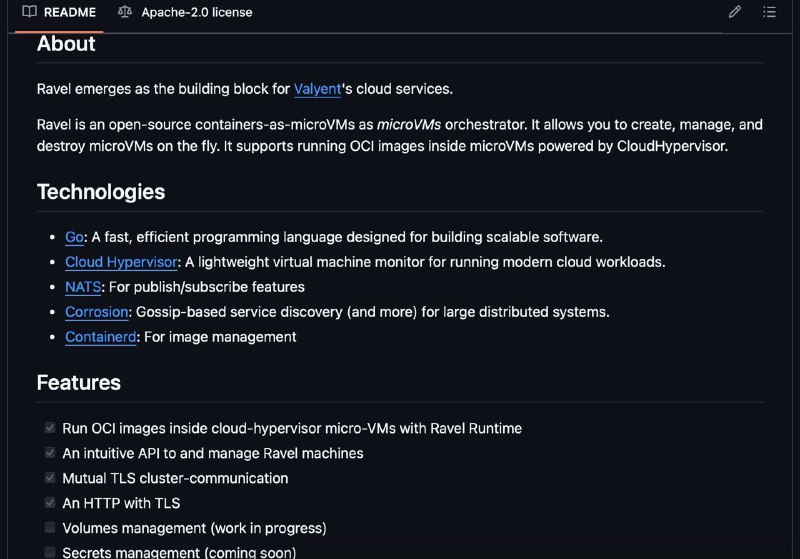The height and width of the screenshot is (559, 800).
Task: Open the Containerd link
Action: click(101, 337)
